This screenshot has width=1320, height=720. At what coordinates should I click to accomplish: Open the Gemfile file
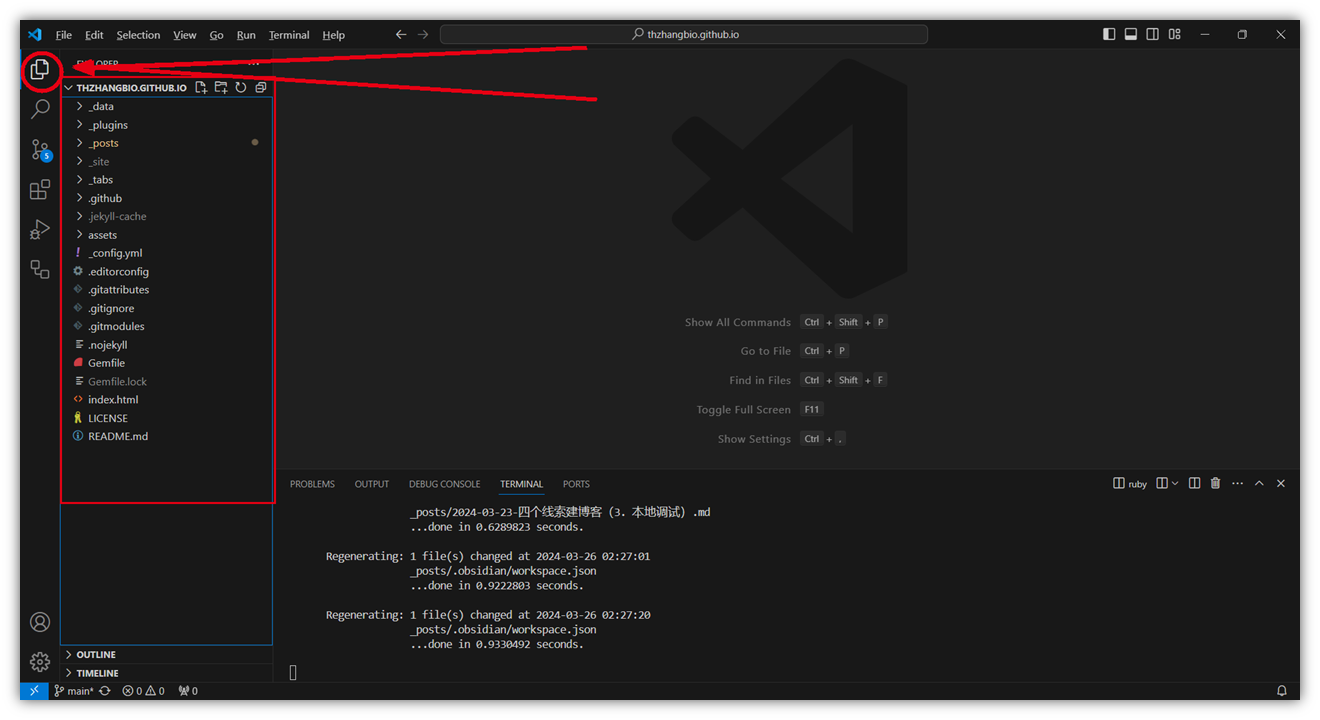point(167,363)
